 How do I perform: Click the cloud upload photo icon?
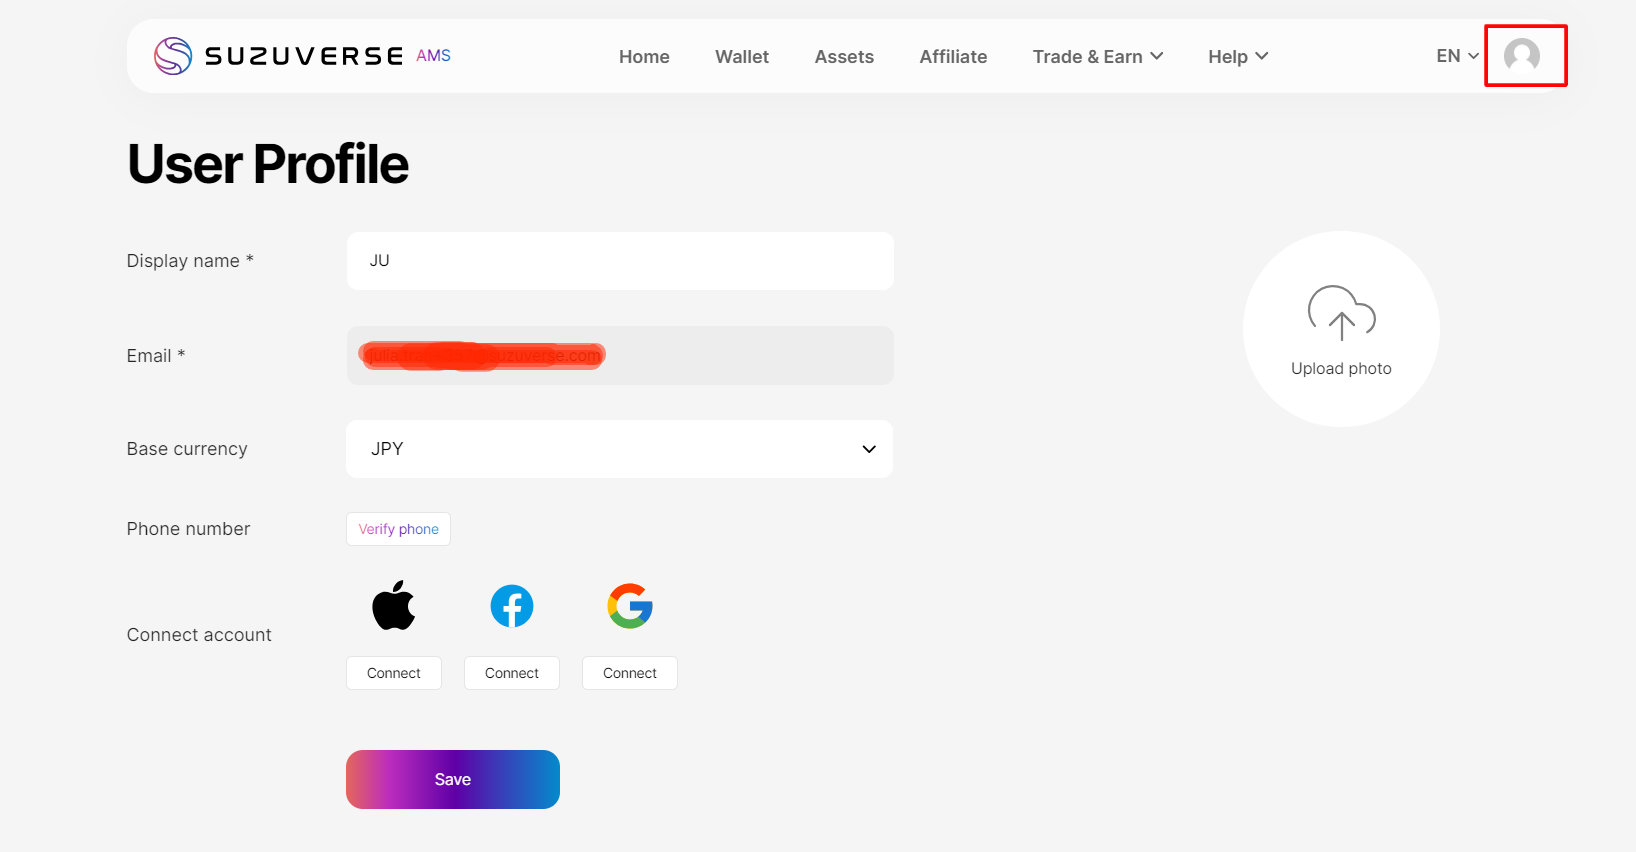pyautogui.click(x=1341, y=313)
